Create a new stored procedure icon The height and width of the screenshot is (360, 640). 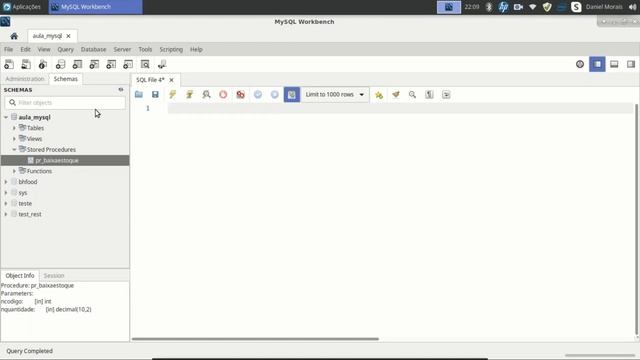pos(111,64)
